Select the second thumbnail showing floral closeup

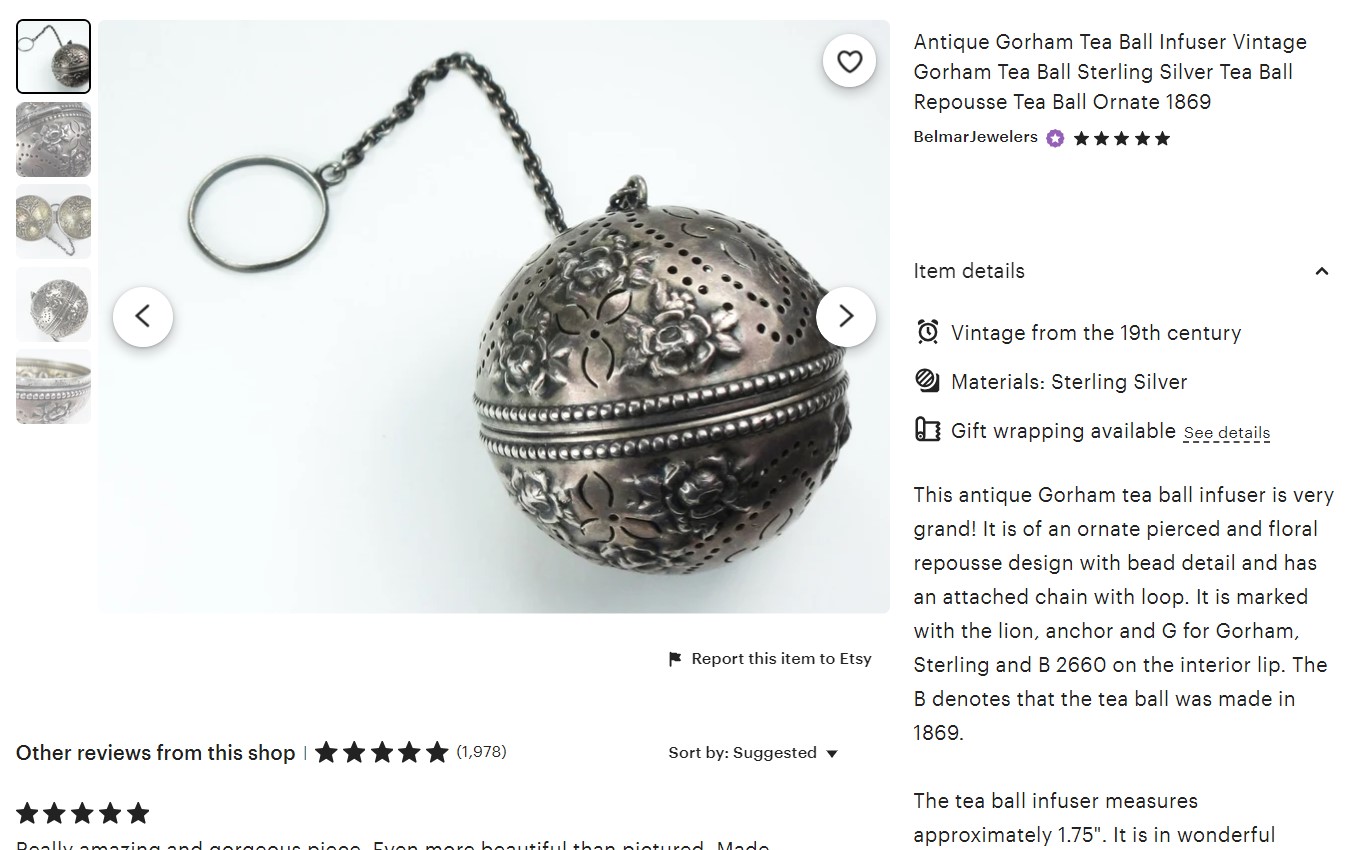[x=54, y=139]
